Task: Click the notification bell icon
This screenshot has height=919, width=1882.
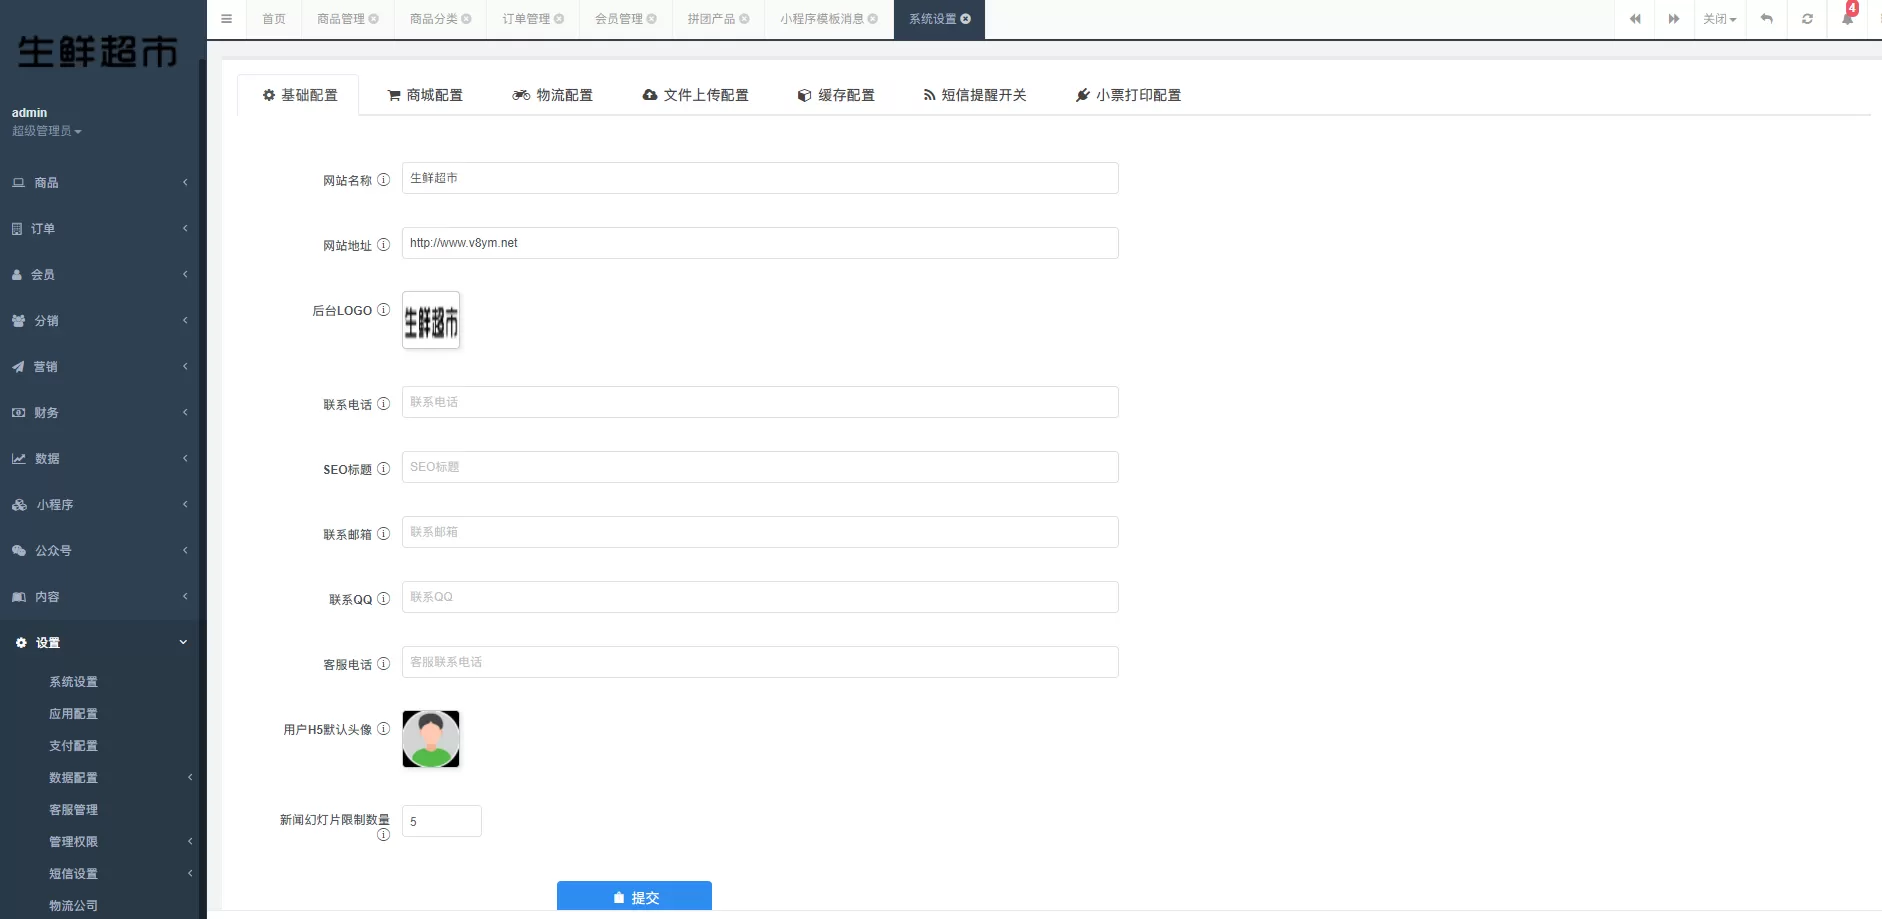Action: [x=1847, y=19]
